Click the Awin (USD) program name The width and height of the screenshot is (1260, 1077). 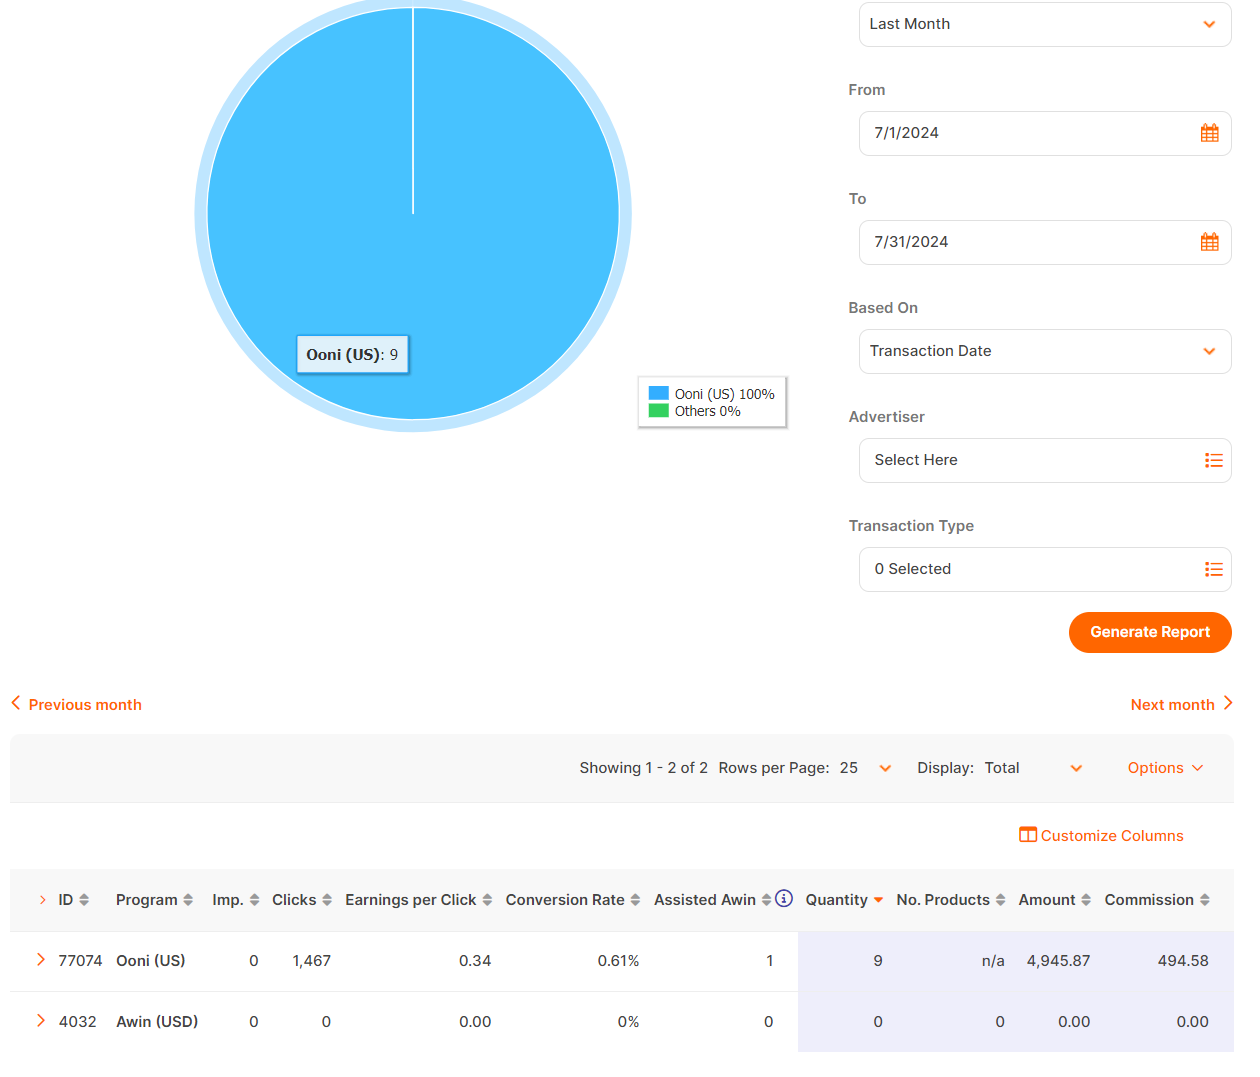[157, 1022]
